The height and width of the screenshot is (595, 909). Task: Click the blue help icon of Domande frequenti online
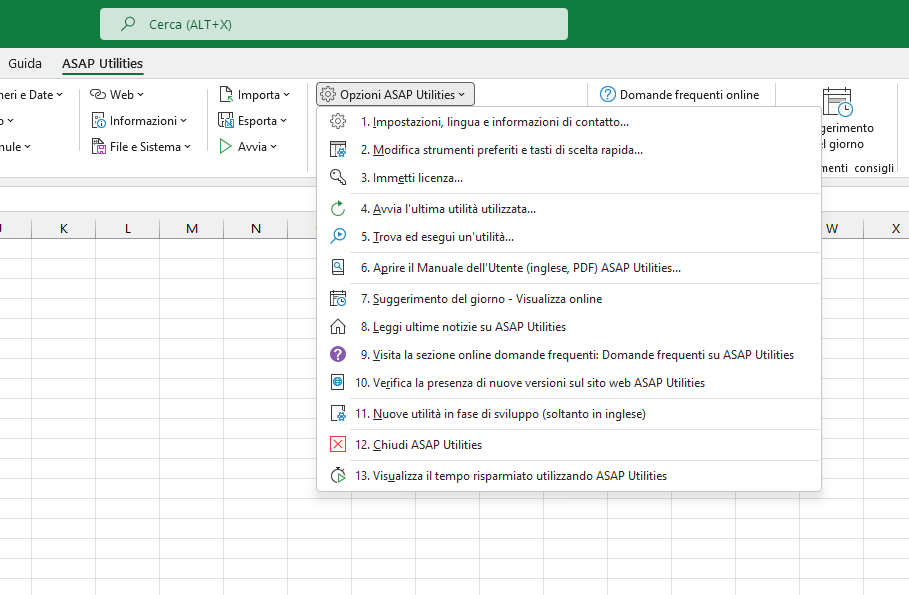coord(608,95)
